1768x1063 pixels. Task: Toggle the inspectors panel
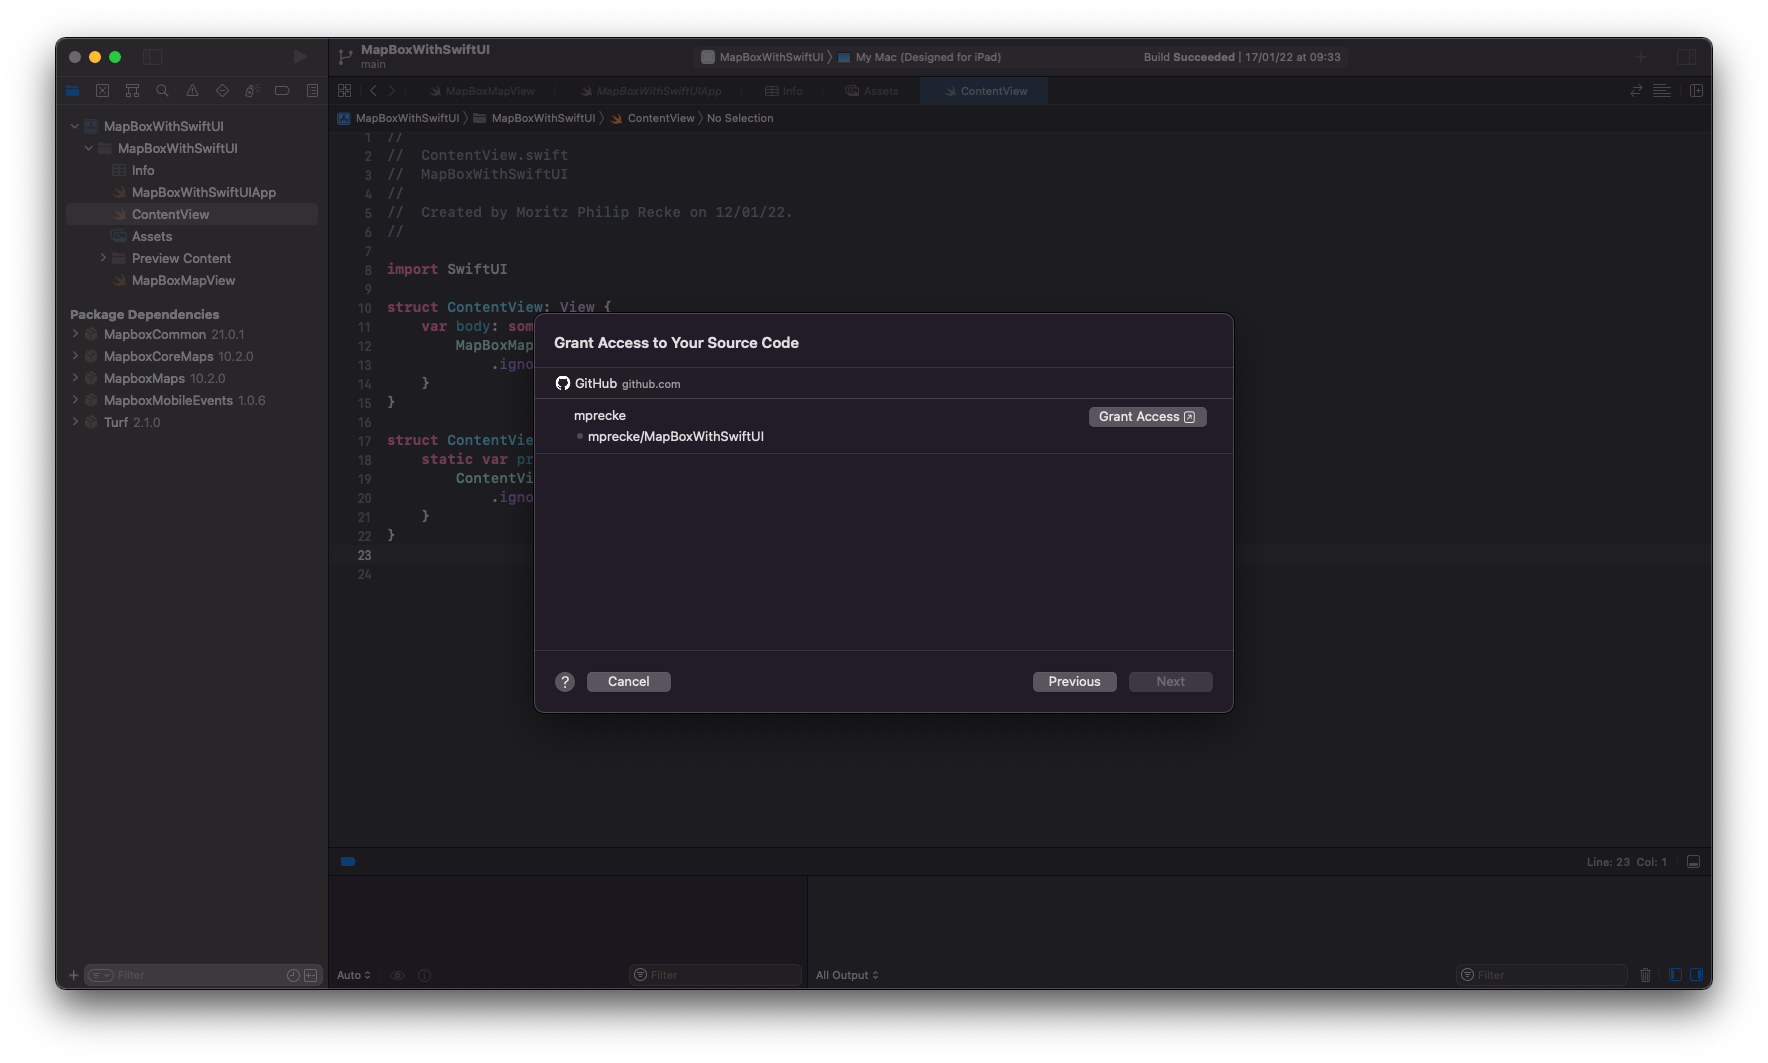(x=1687, y=57)
